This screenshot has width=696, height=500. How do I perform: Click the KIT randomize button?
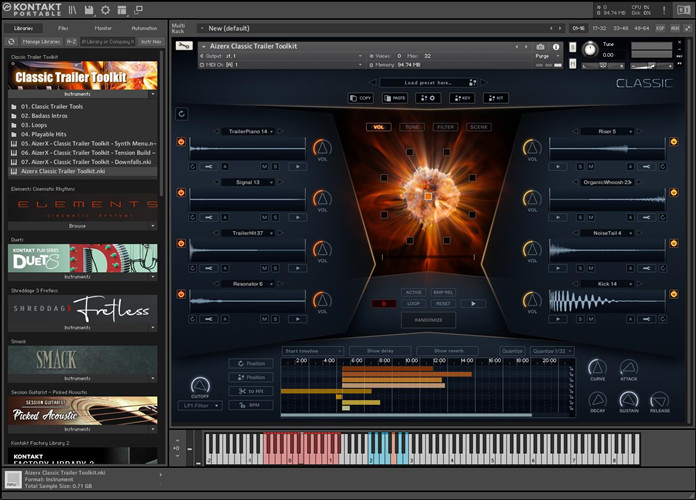(x=495, y=98)
